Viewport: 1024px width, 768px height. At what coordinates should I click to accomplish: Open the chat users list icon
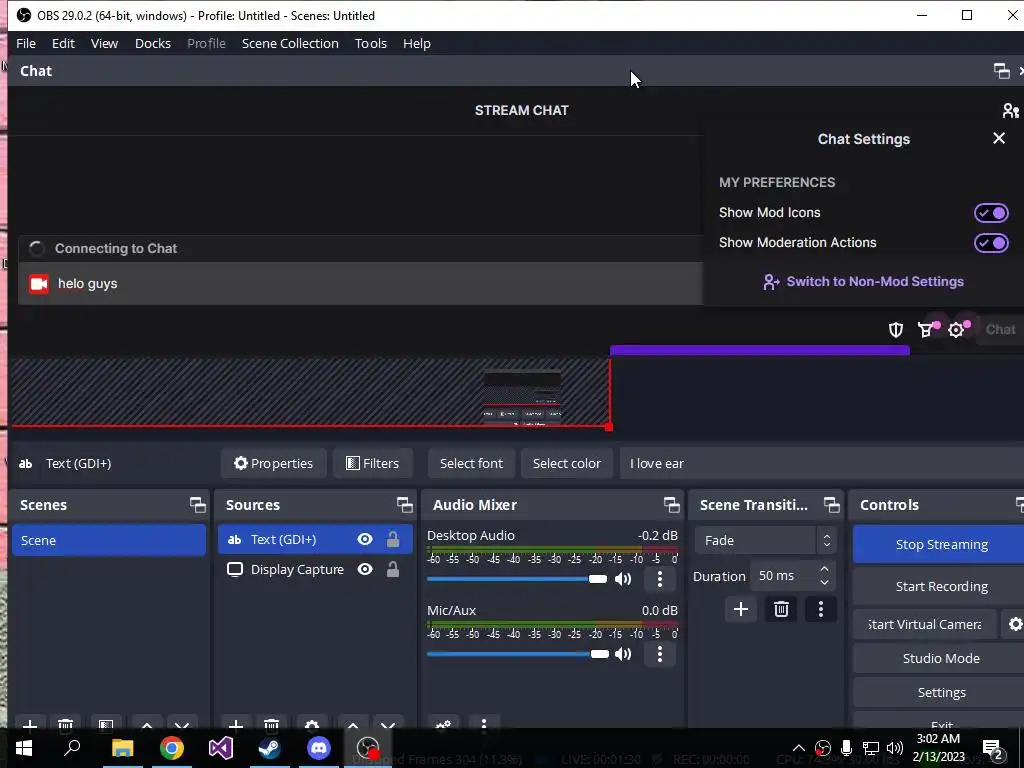pyautogui.click(x=1010, y=110)
